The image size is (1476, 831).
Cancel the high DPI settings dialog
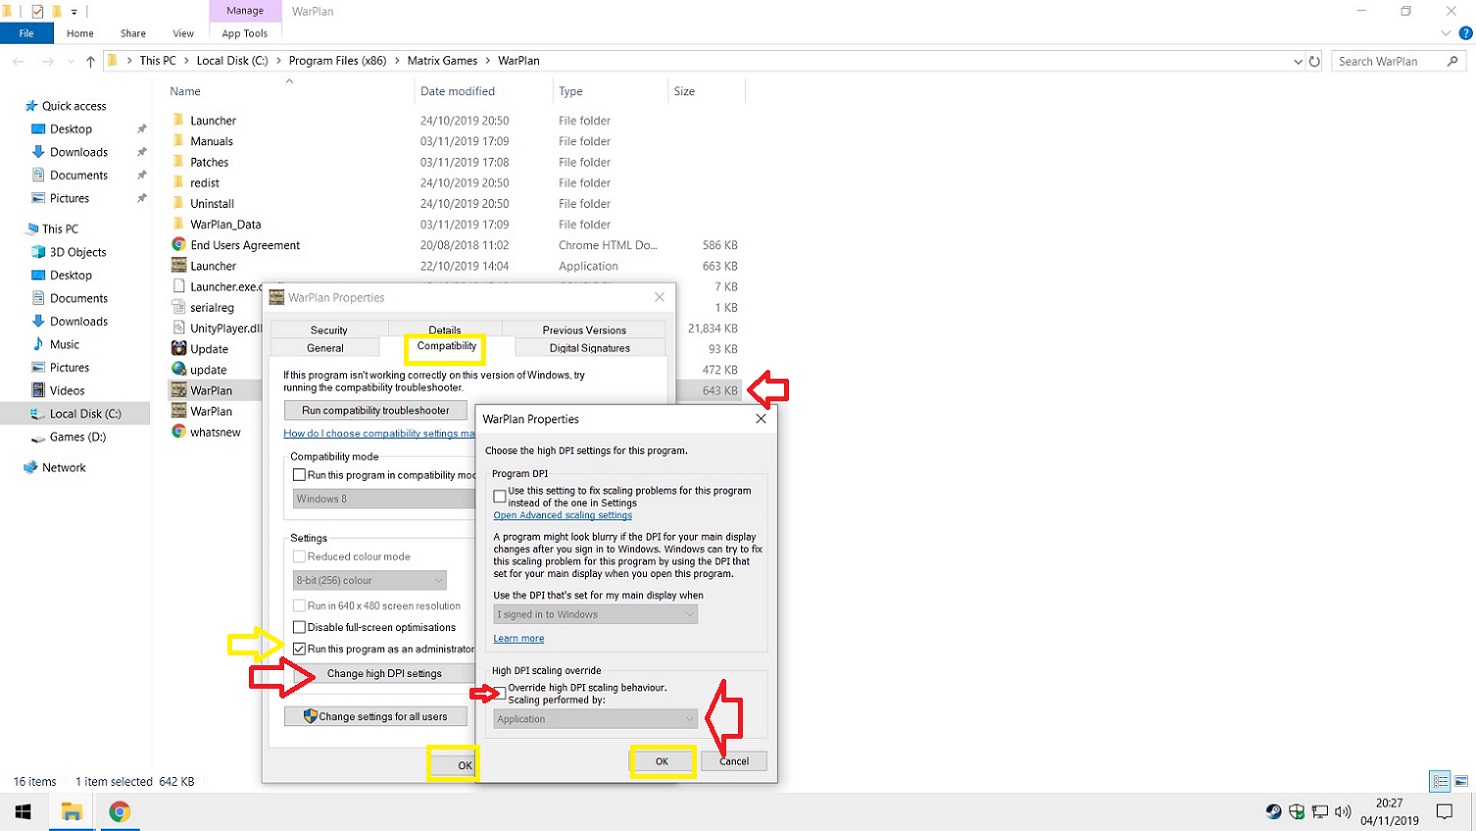[734, 761]
